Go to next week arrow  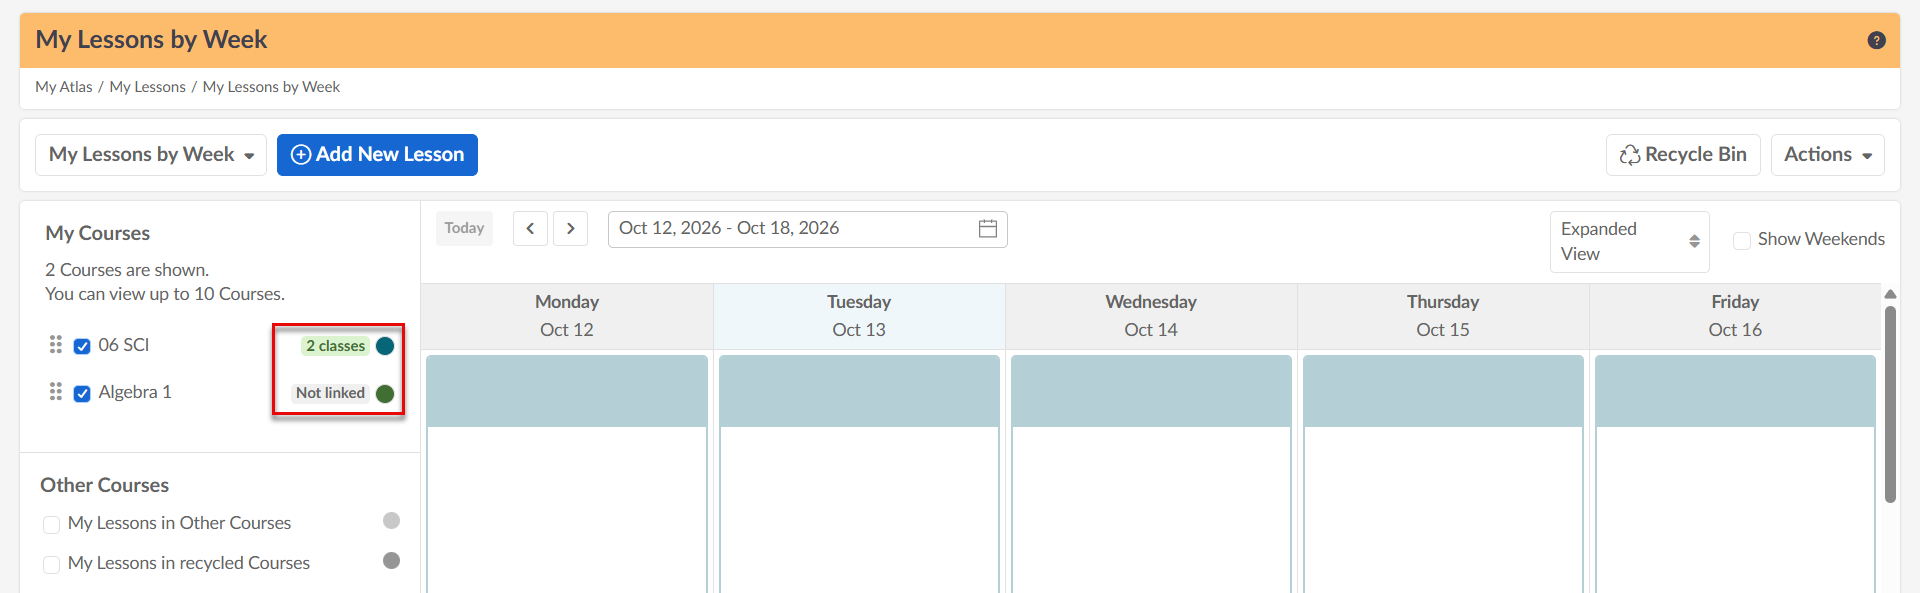coord(570,228)
